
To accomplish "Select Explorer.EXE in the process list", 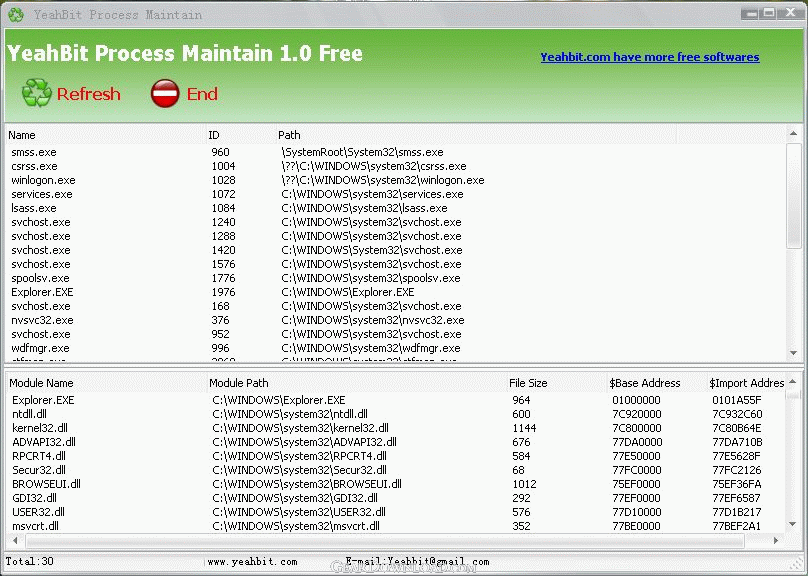I will point(42,292).
